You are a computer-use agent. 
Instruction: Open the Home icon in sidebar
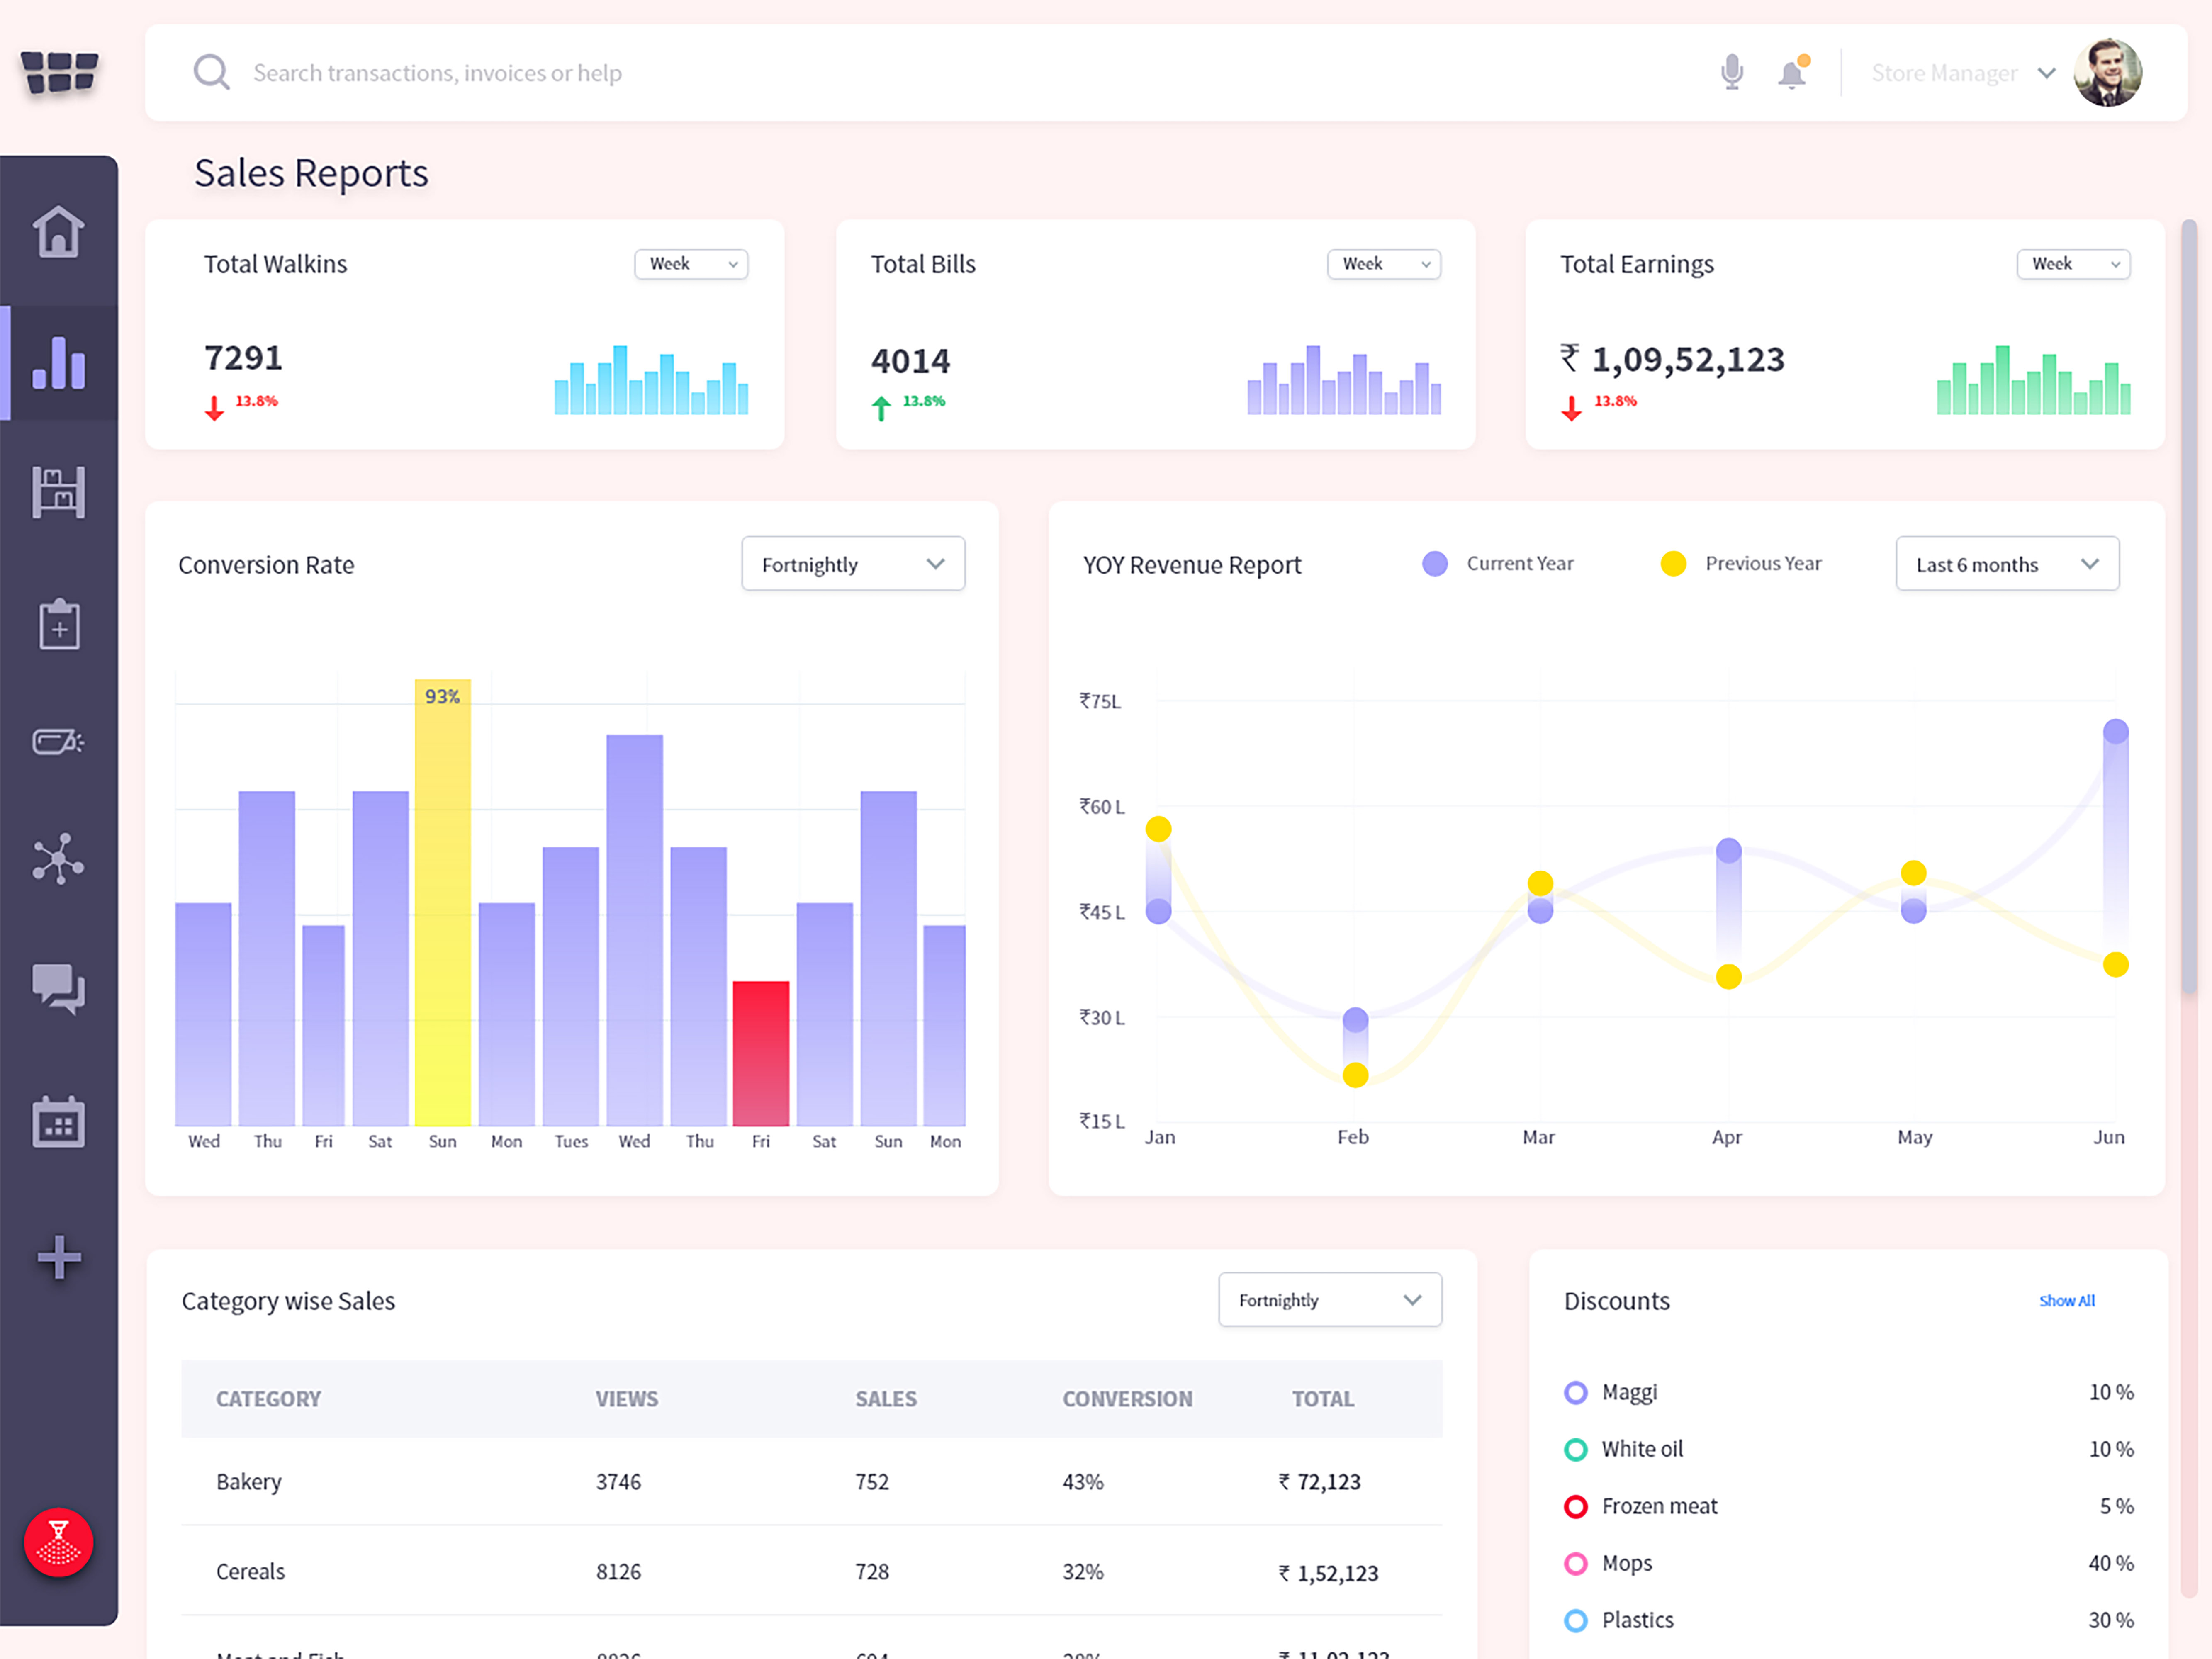click(x=58, y=231)
